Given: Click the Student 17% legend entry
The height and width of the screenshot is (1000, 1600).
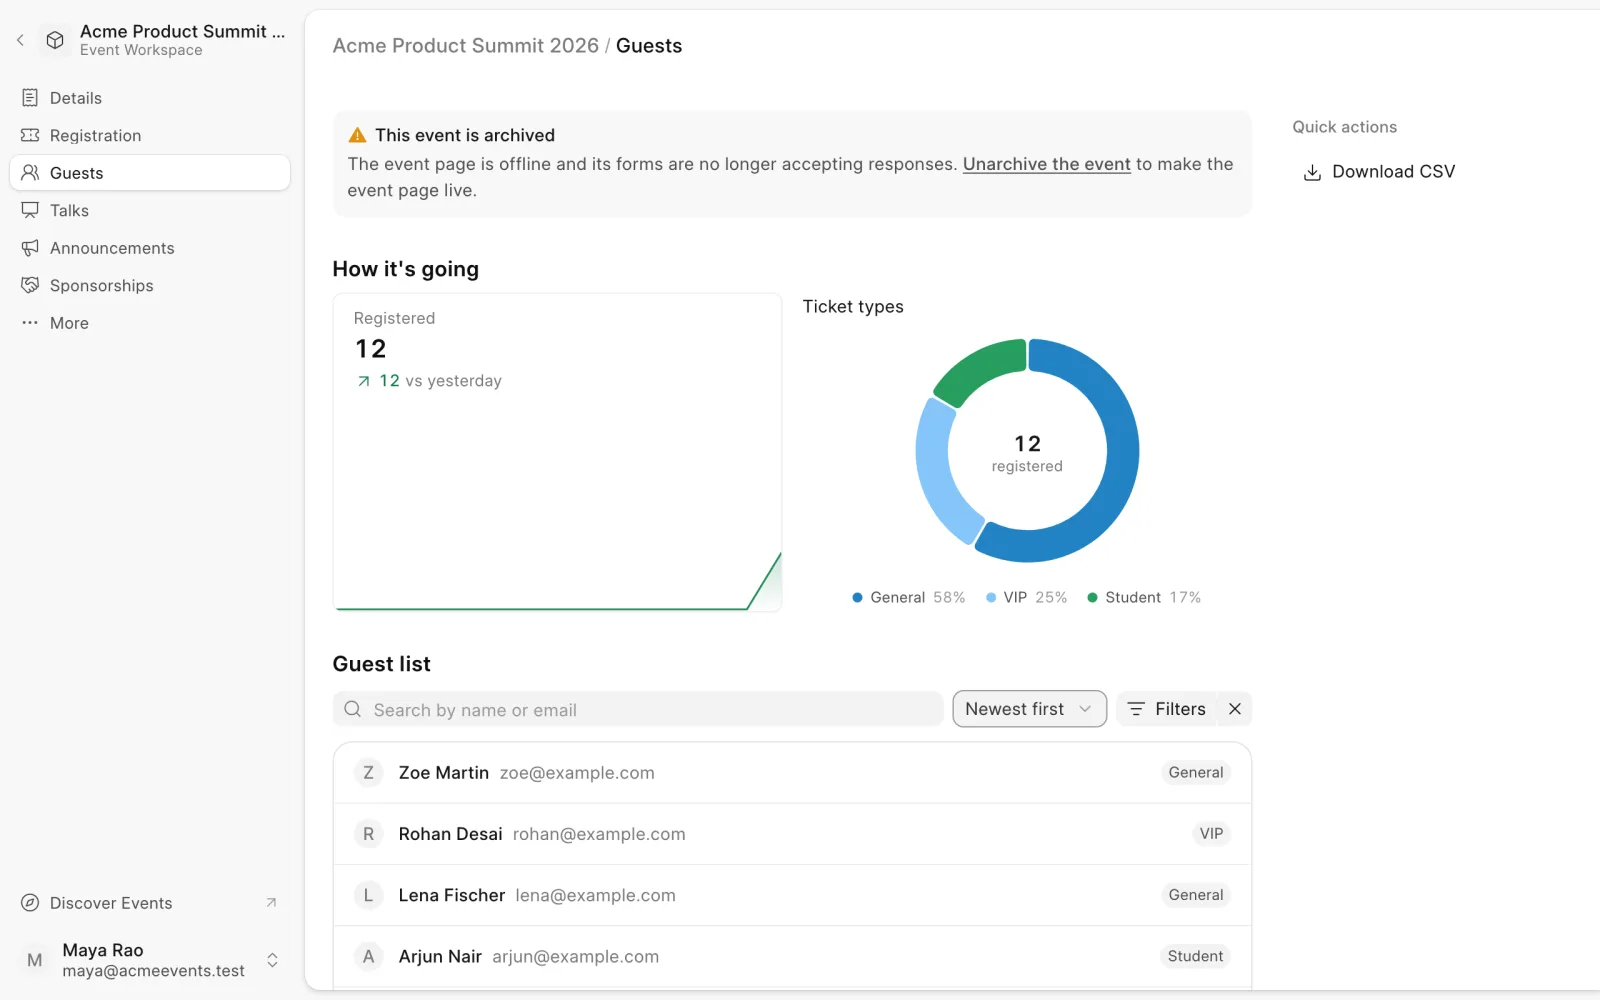Looking at the screenshot, I should [x=1144, y=597].
